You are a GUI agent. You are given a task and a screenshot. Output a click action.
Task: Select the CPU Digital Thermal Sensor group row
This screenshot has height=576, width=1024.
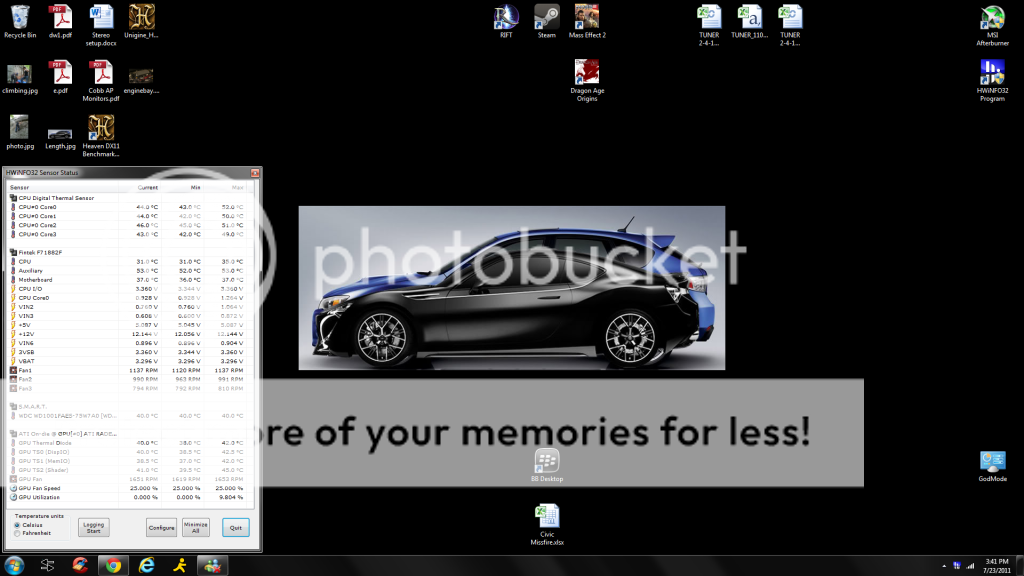tap(127, 198)
